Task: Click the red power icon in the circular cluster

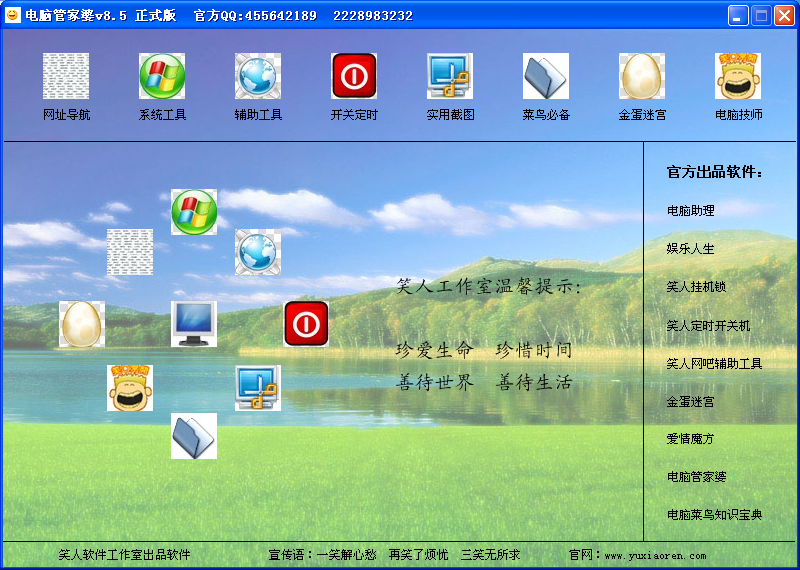Action: click(x=306, y=324)
